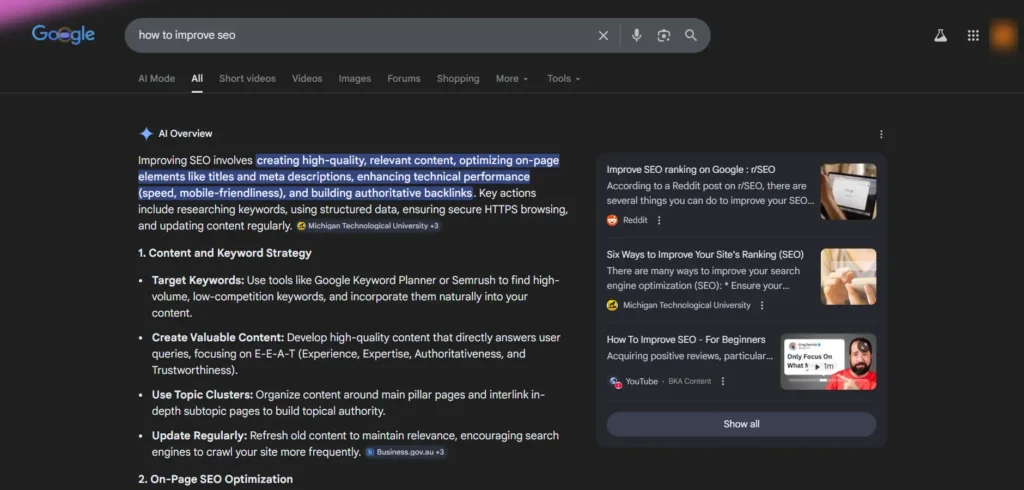1024x490 pixels.
Task: Open three-dot menu beside Michigan Technological University
Action: tap(761, 305)
